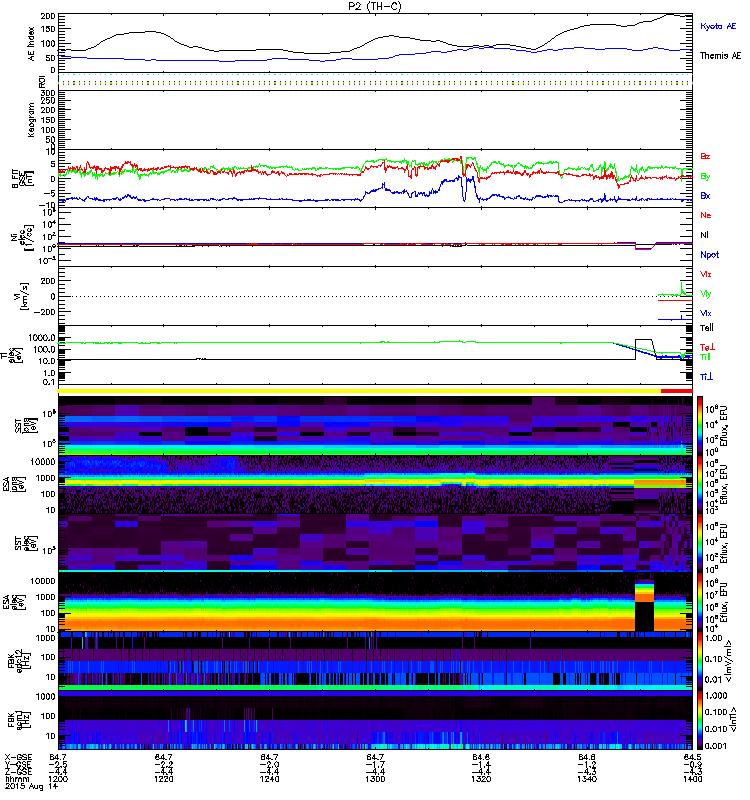Click the "1200" time tick label
The height and width of the screenshot is (800, 750).
click(58, 779)
